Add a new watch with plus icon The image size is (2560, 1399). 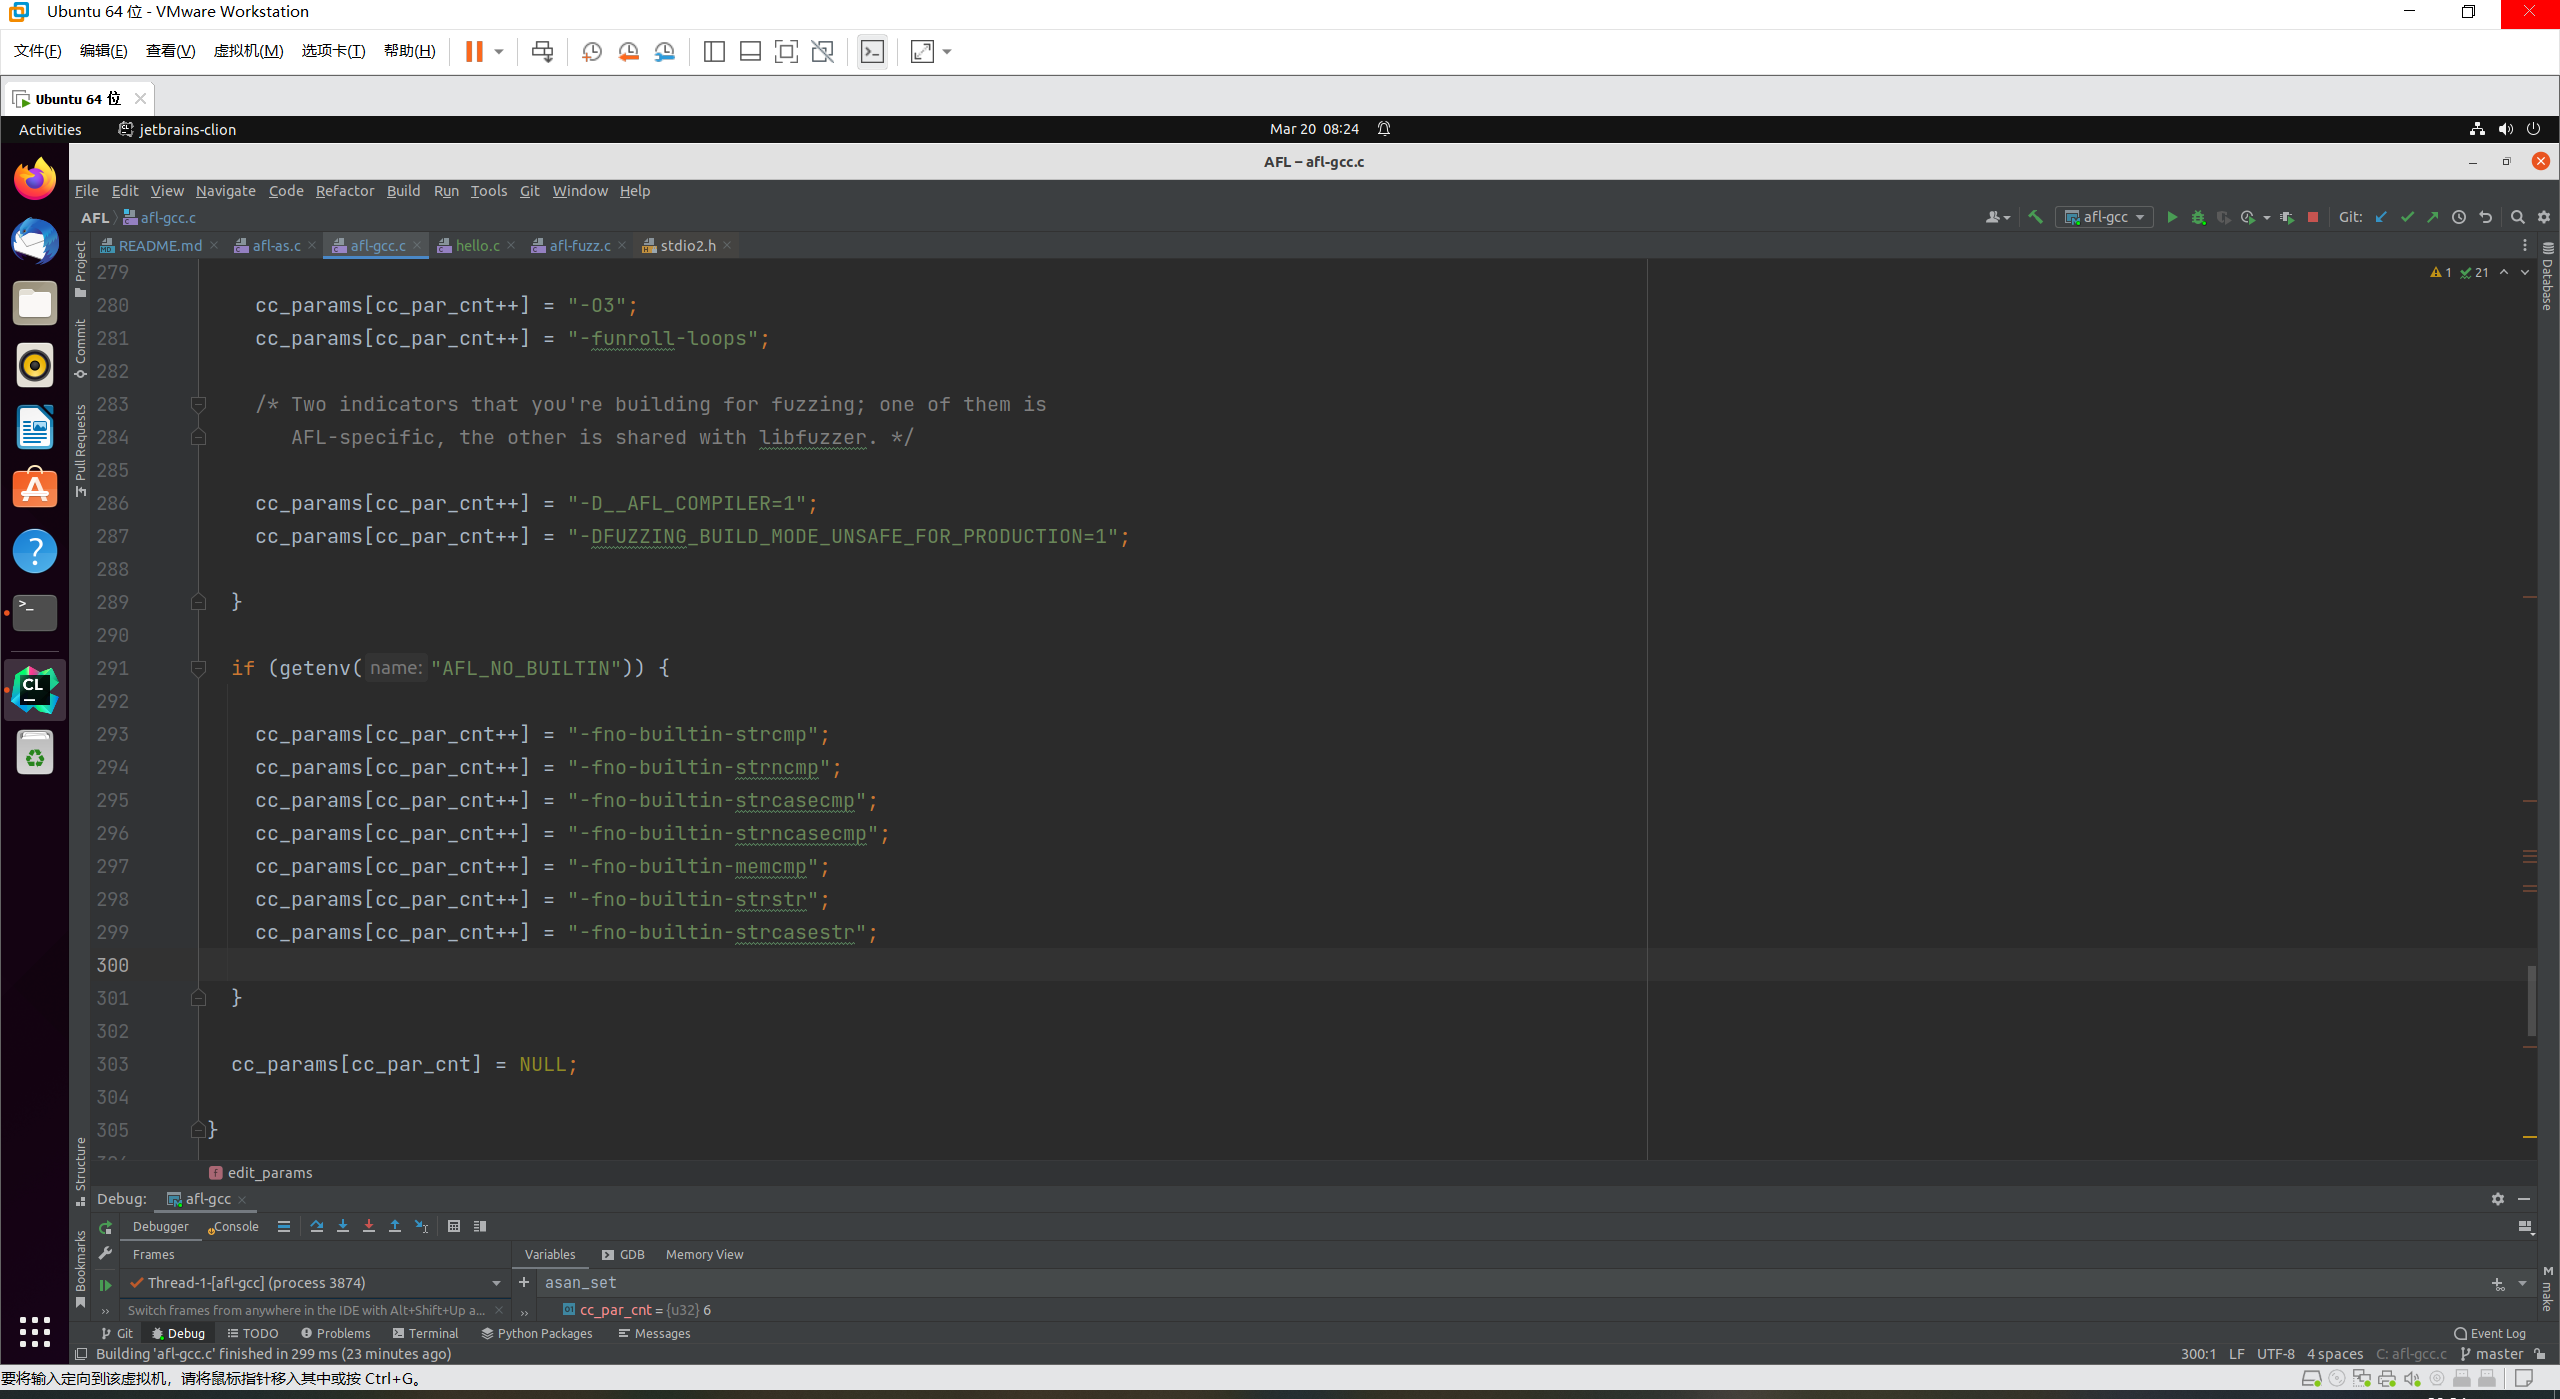coord(524,1282)
